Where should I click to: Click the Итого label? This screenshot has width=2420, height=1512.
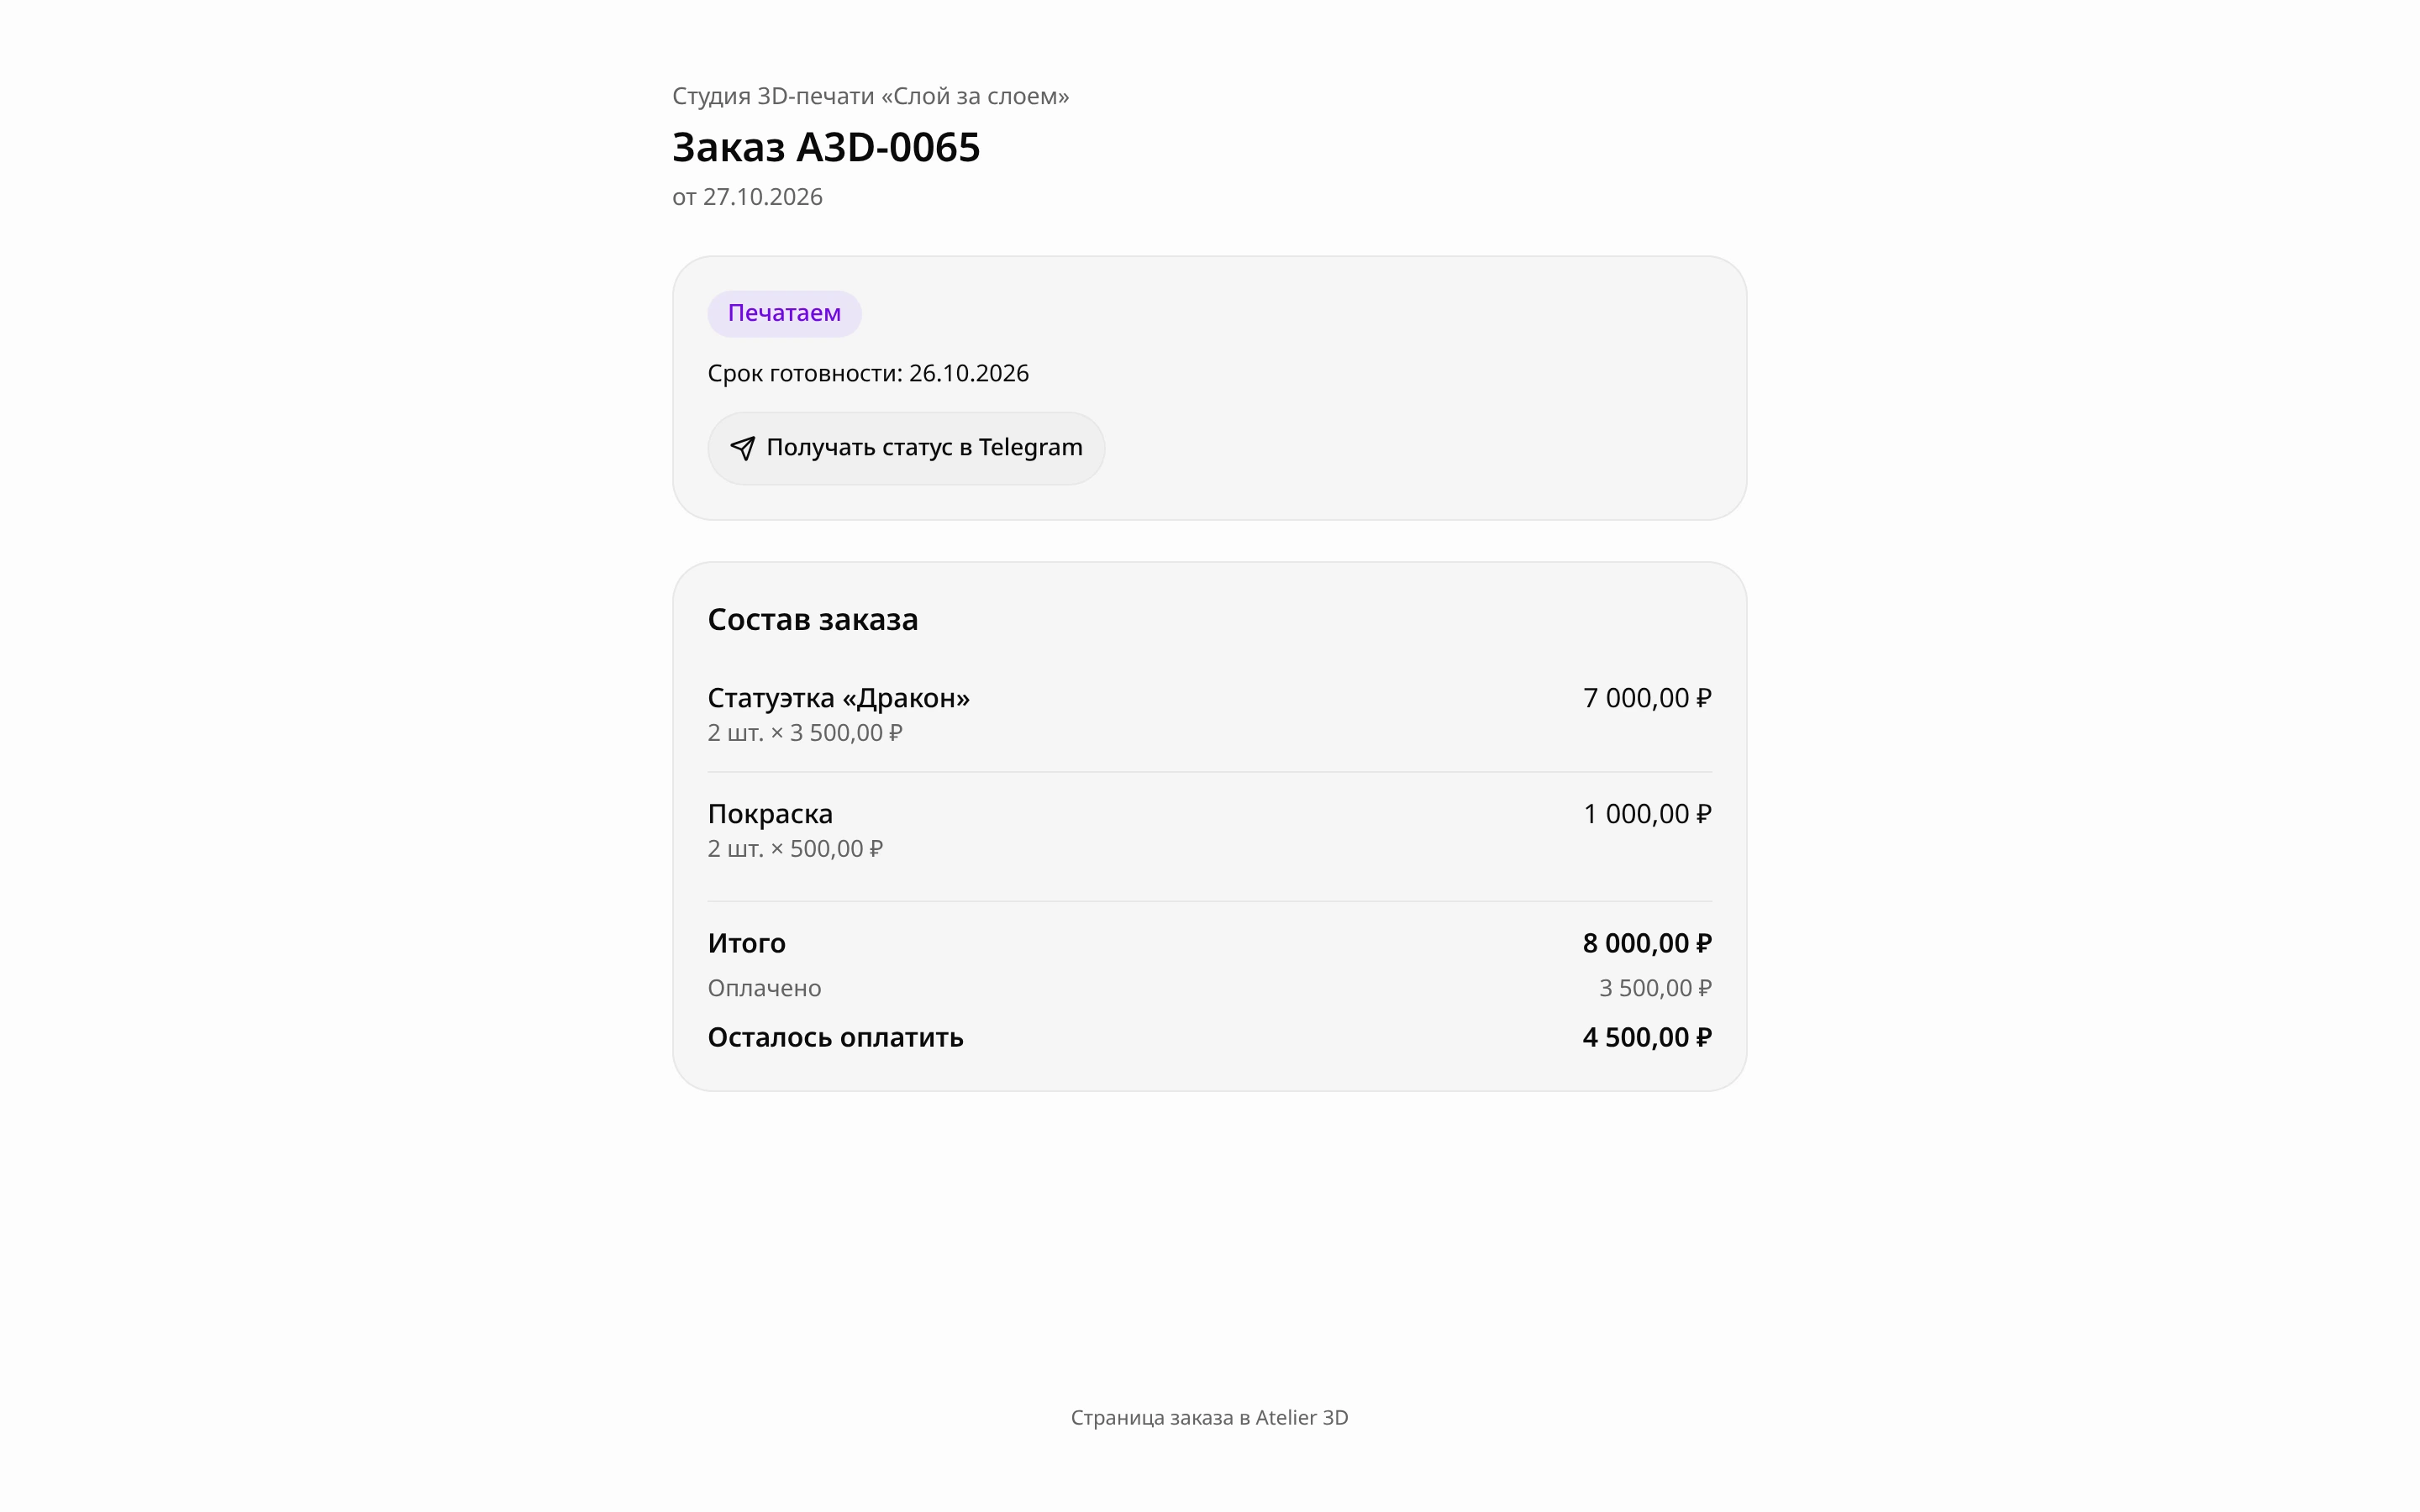click(x=747, y=943)
